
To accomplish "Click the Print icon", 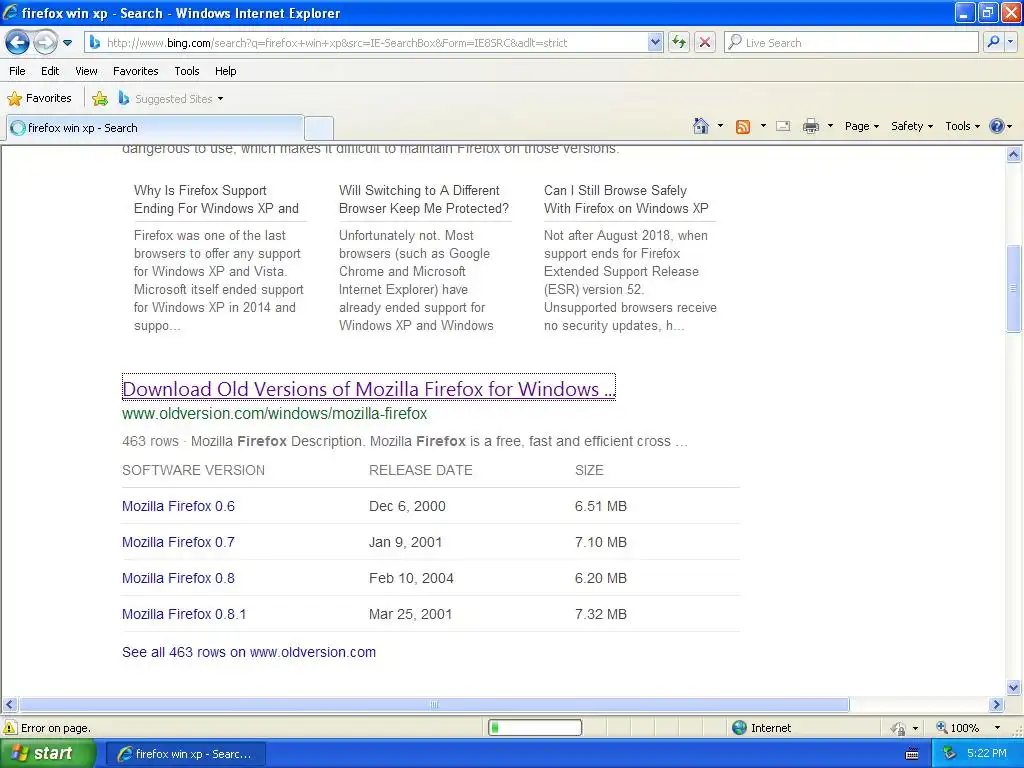I will click(x=810, y=126).
